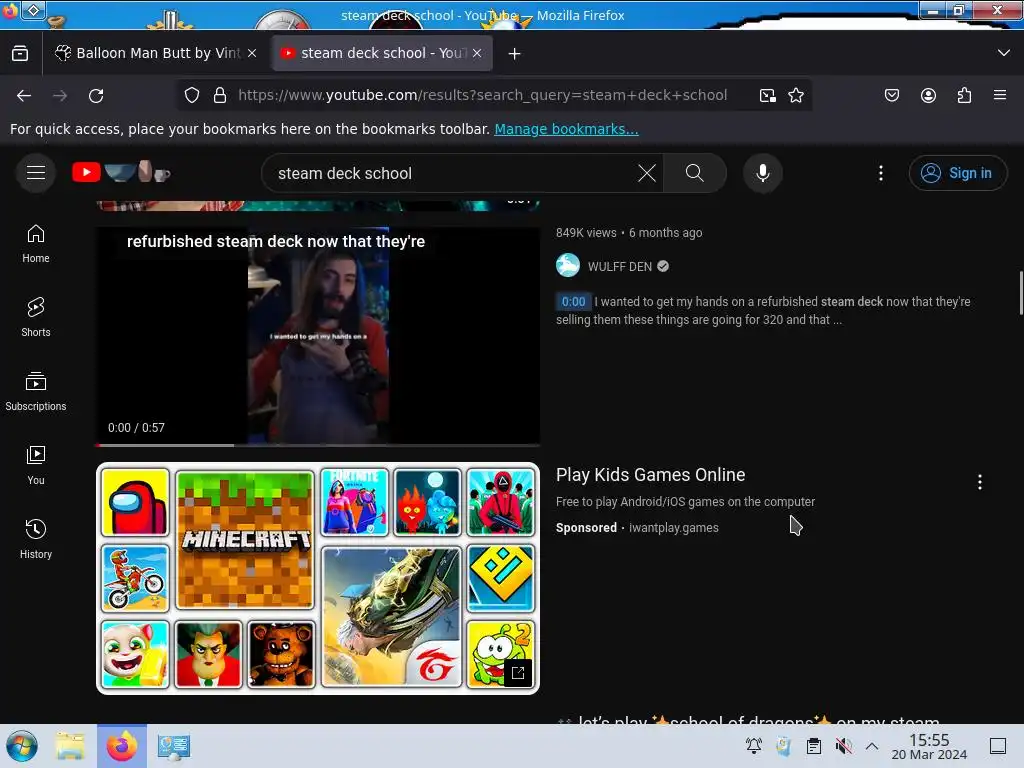Viewport: 1024px width, 768px height.
Task: Open Subscriptions in the sidebar
Action: click(x=36, y=391)
